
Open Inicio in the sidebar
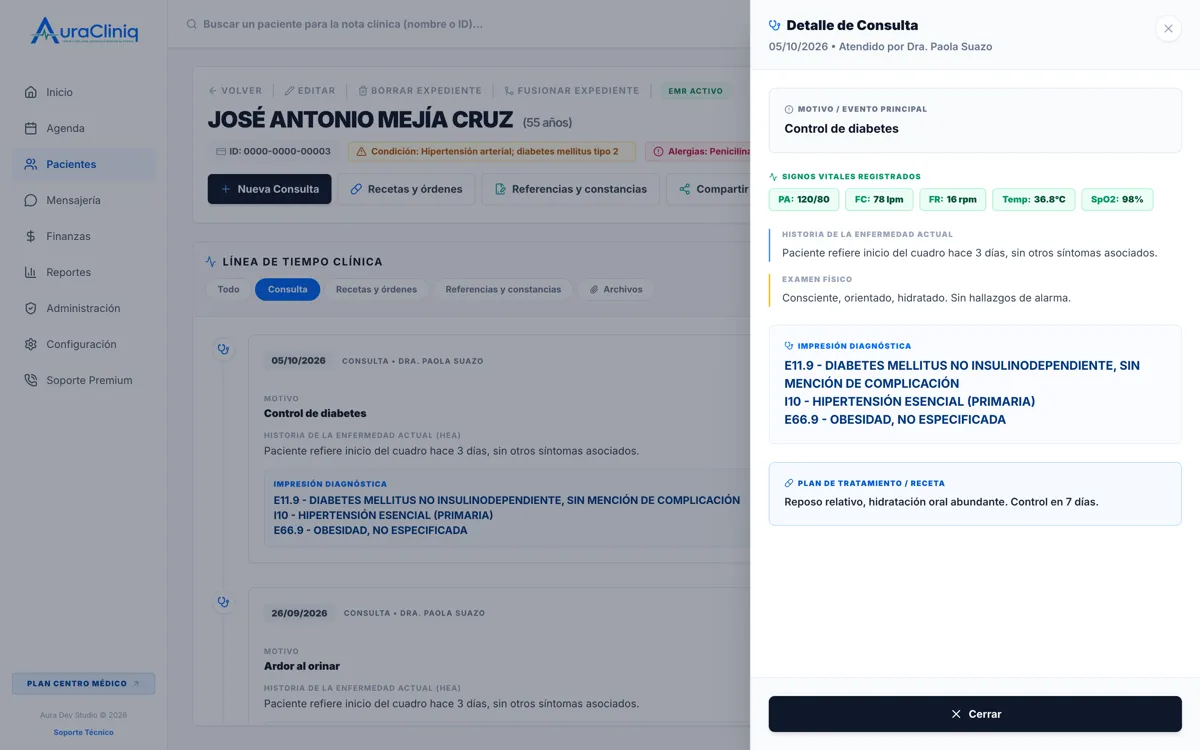tap(84, 92)
